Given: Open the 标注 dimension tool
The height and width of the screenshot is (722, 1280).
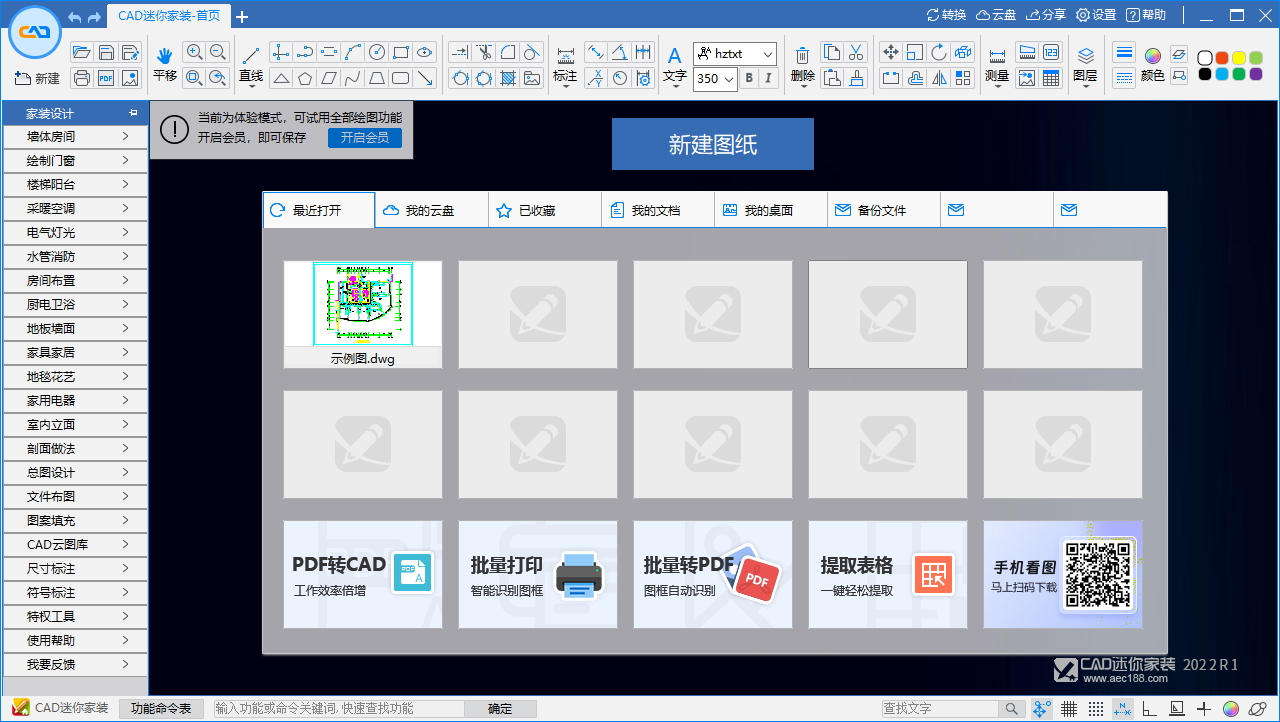Looking at the screenshot, I should tap(565, 64).
